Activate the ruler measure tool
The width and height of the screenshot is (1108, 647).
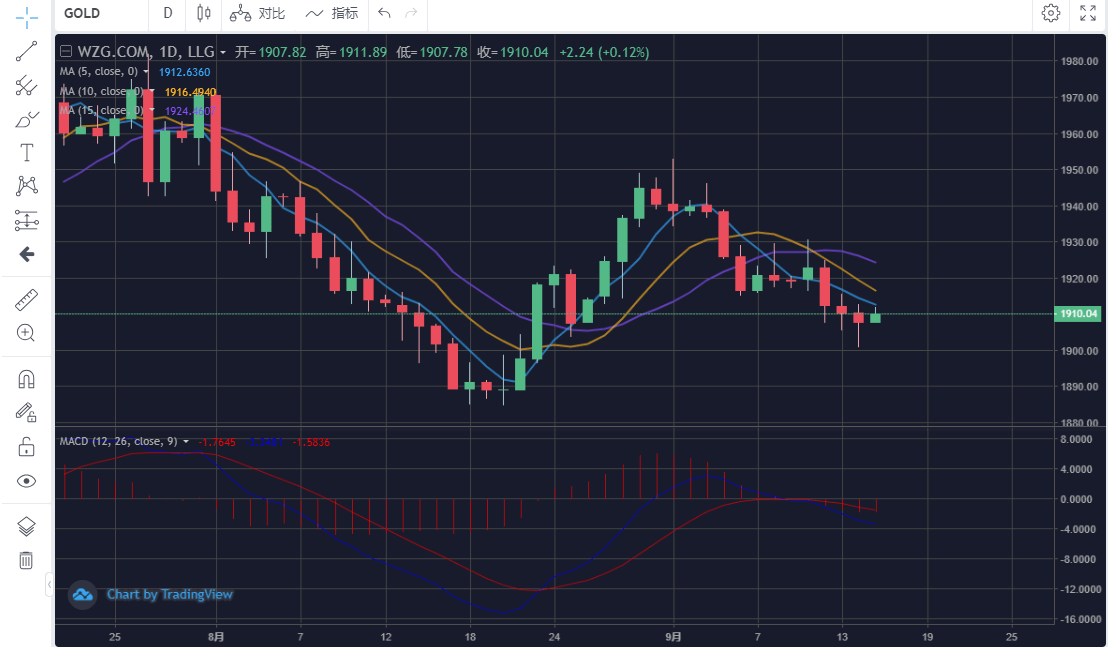[x=27, y=299]
